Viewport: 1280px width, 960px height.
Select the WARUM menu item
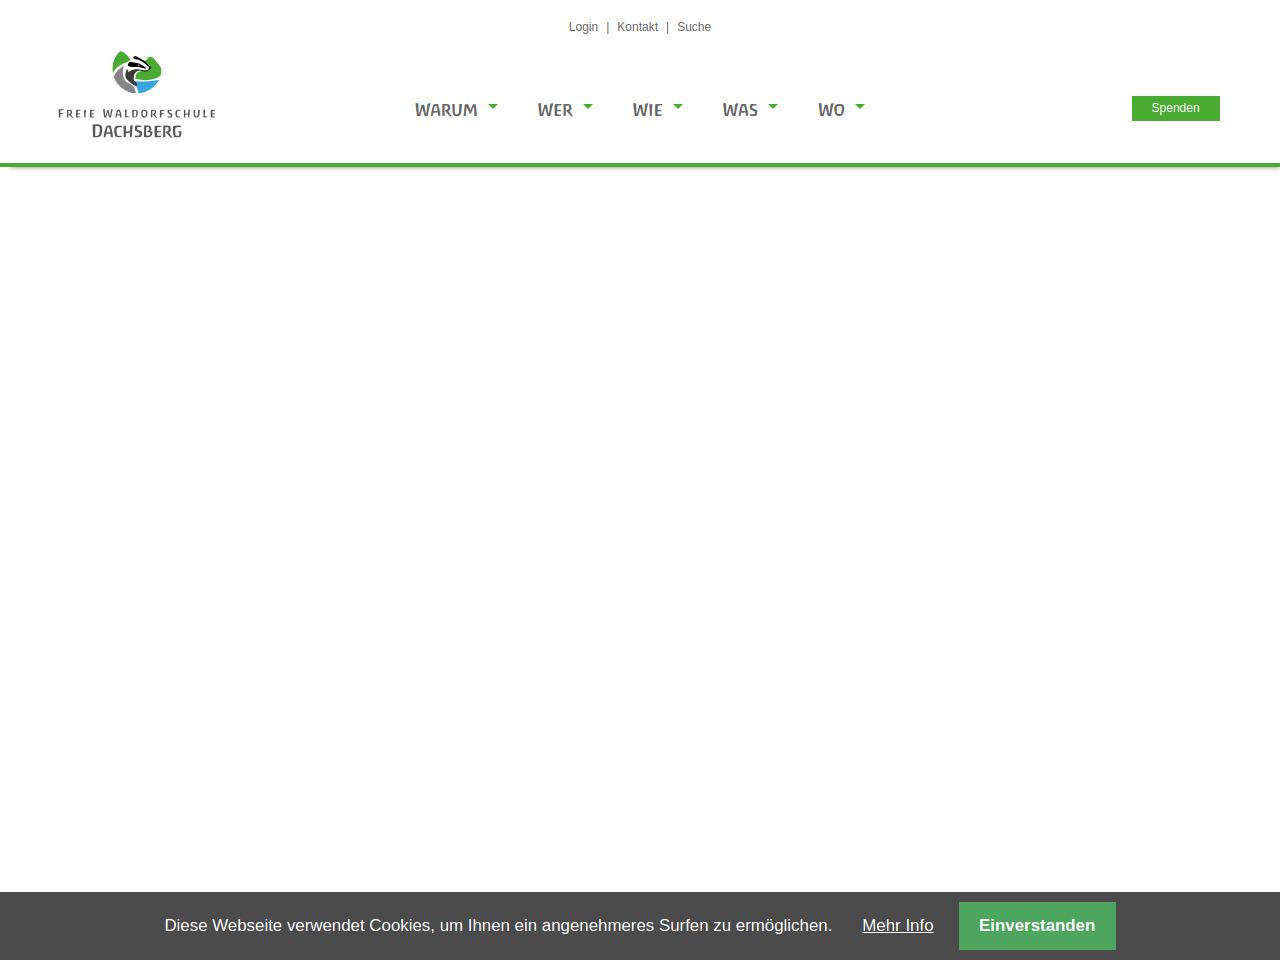[x=446, y=110]
